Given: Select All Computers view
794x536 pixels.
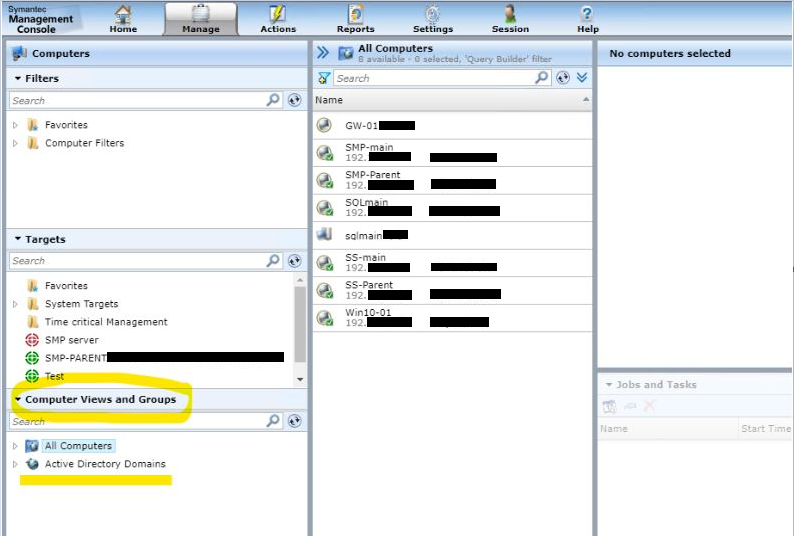Looking at the screenshot, I should point(78,446).
